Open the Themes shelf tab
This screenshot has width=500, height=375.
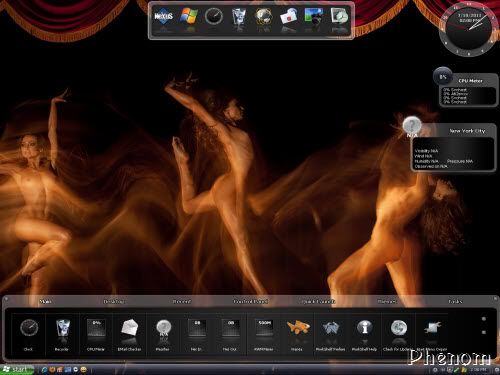(387, 302)
